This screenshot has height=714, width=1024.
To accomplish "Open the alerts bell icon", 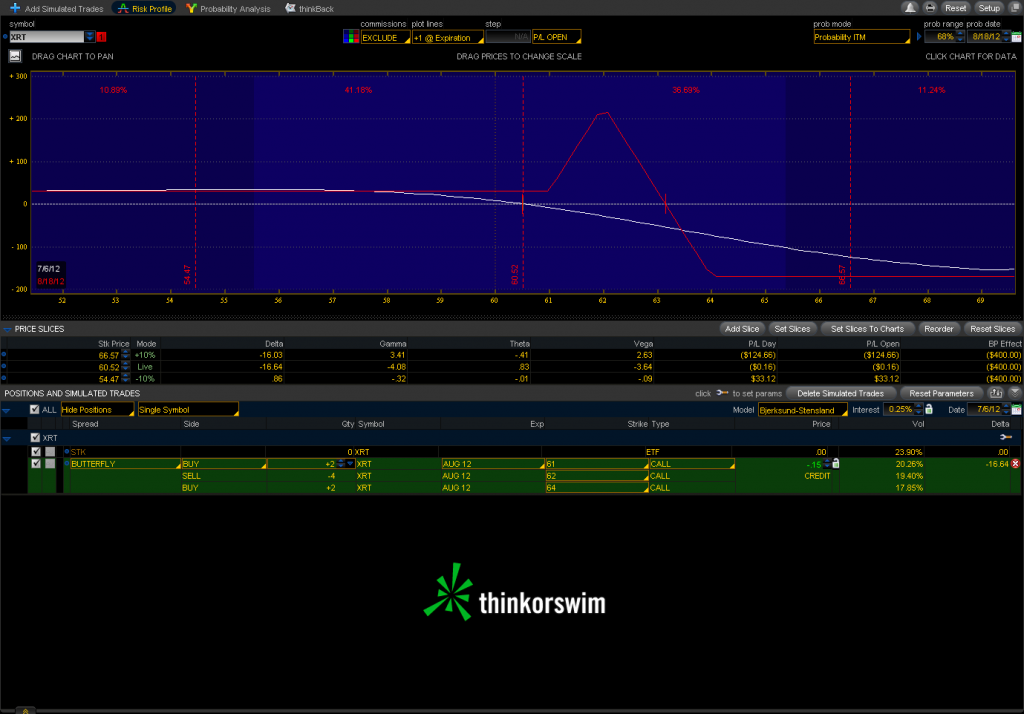I will point(910,8).
